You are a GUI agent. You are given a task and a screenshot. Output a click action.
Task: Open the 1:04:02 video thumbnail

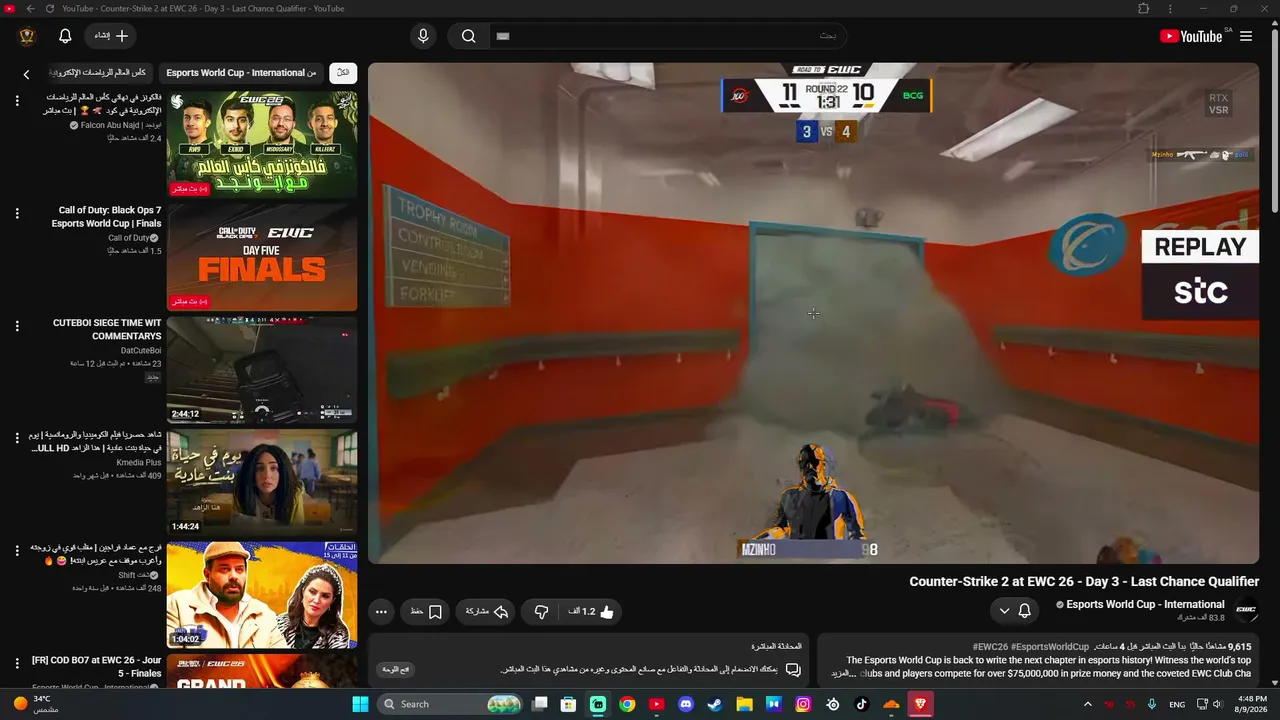[262, 595]
